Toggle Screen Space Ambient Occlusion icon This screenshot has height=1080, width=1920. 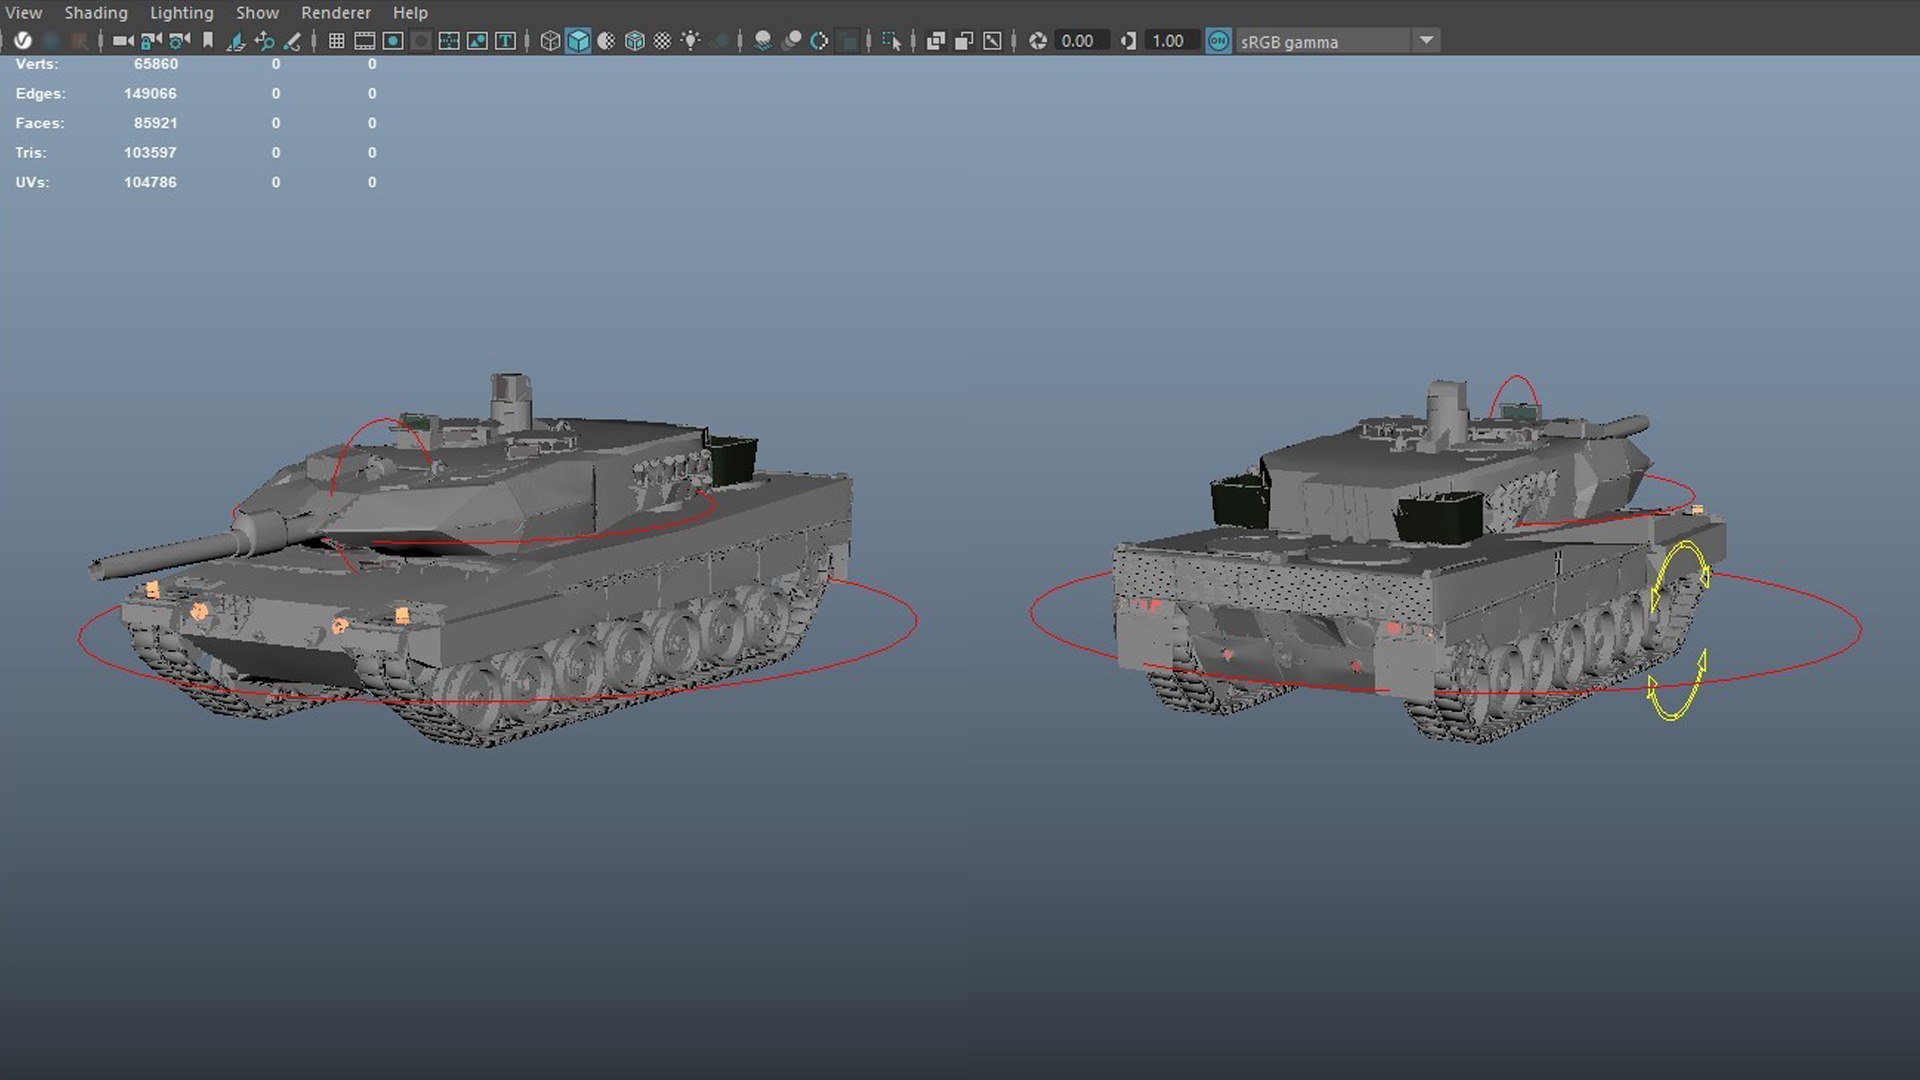pos(763,41)
